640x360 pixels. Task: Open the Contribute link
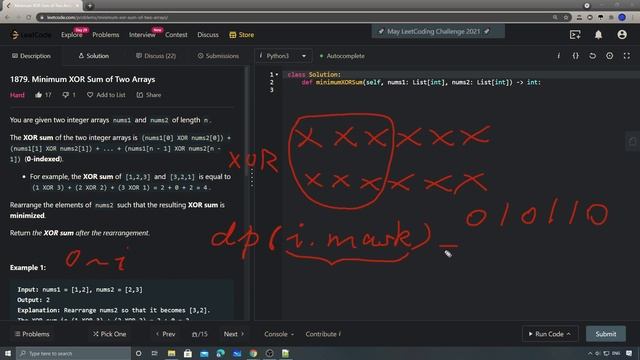pos(323,334)
